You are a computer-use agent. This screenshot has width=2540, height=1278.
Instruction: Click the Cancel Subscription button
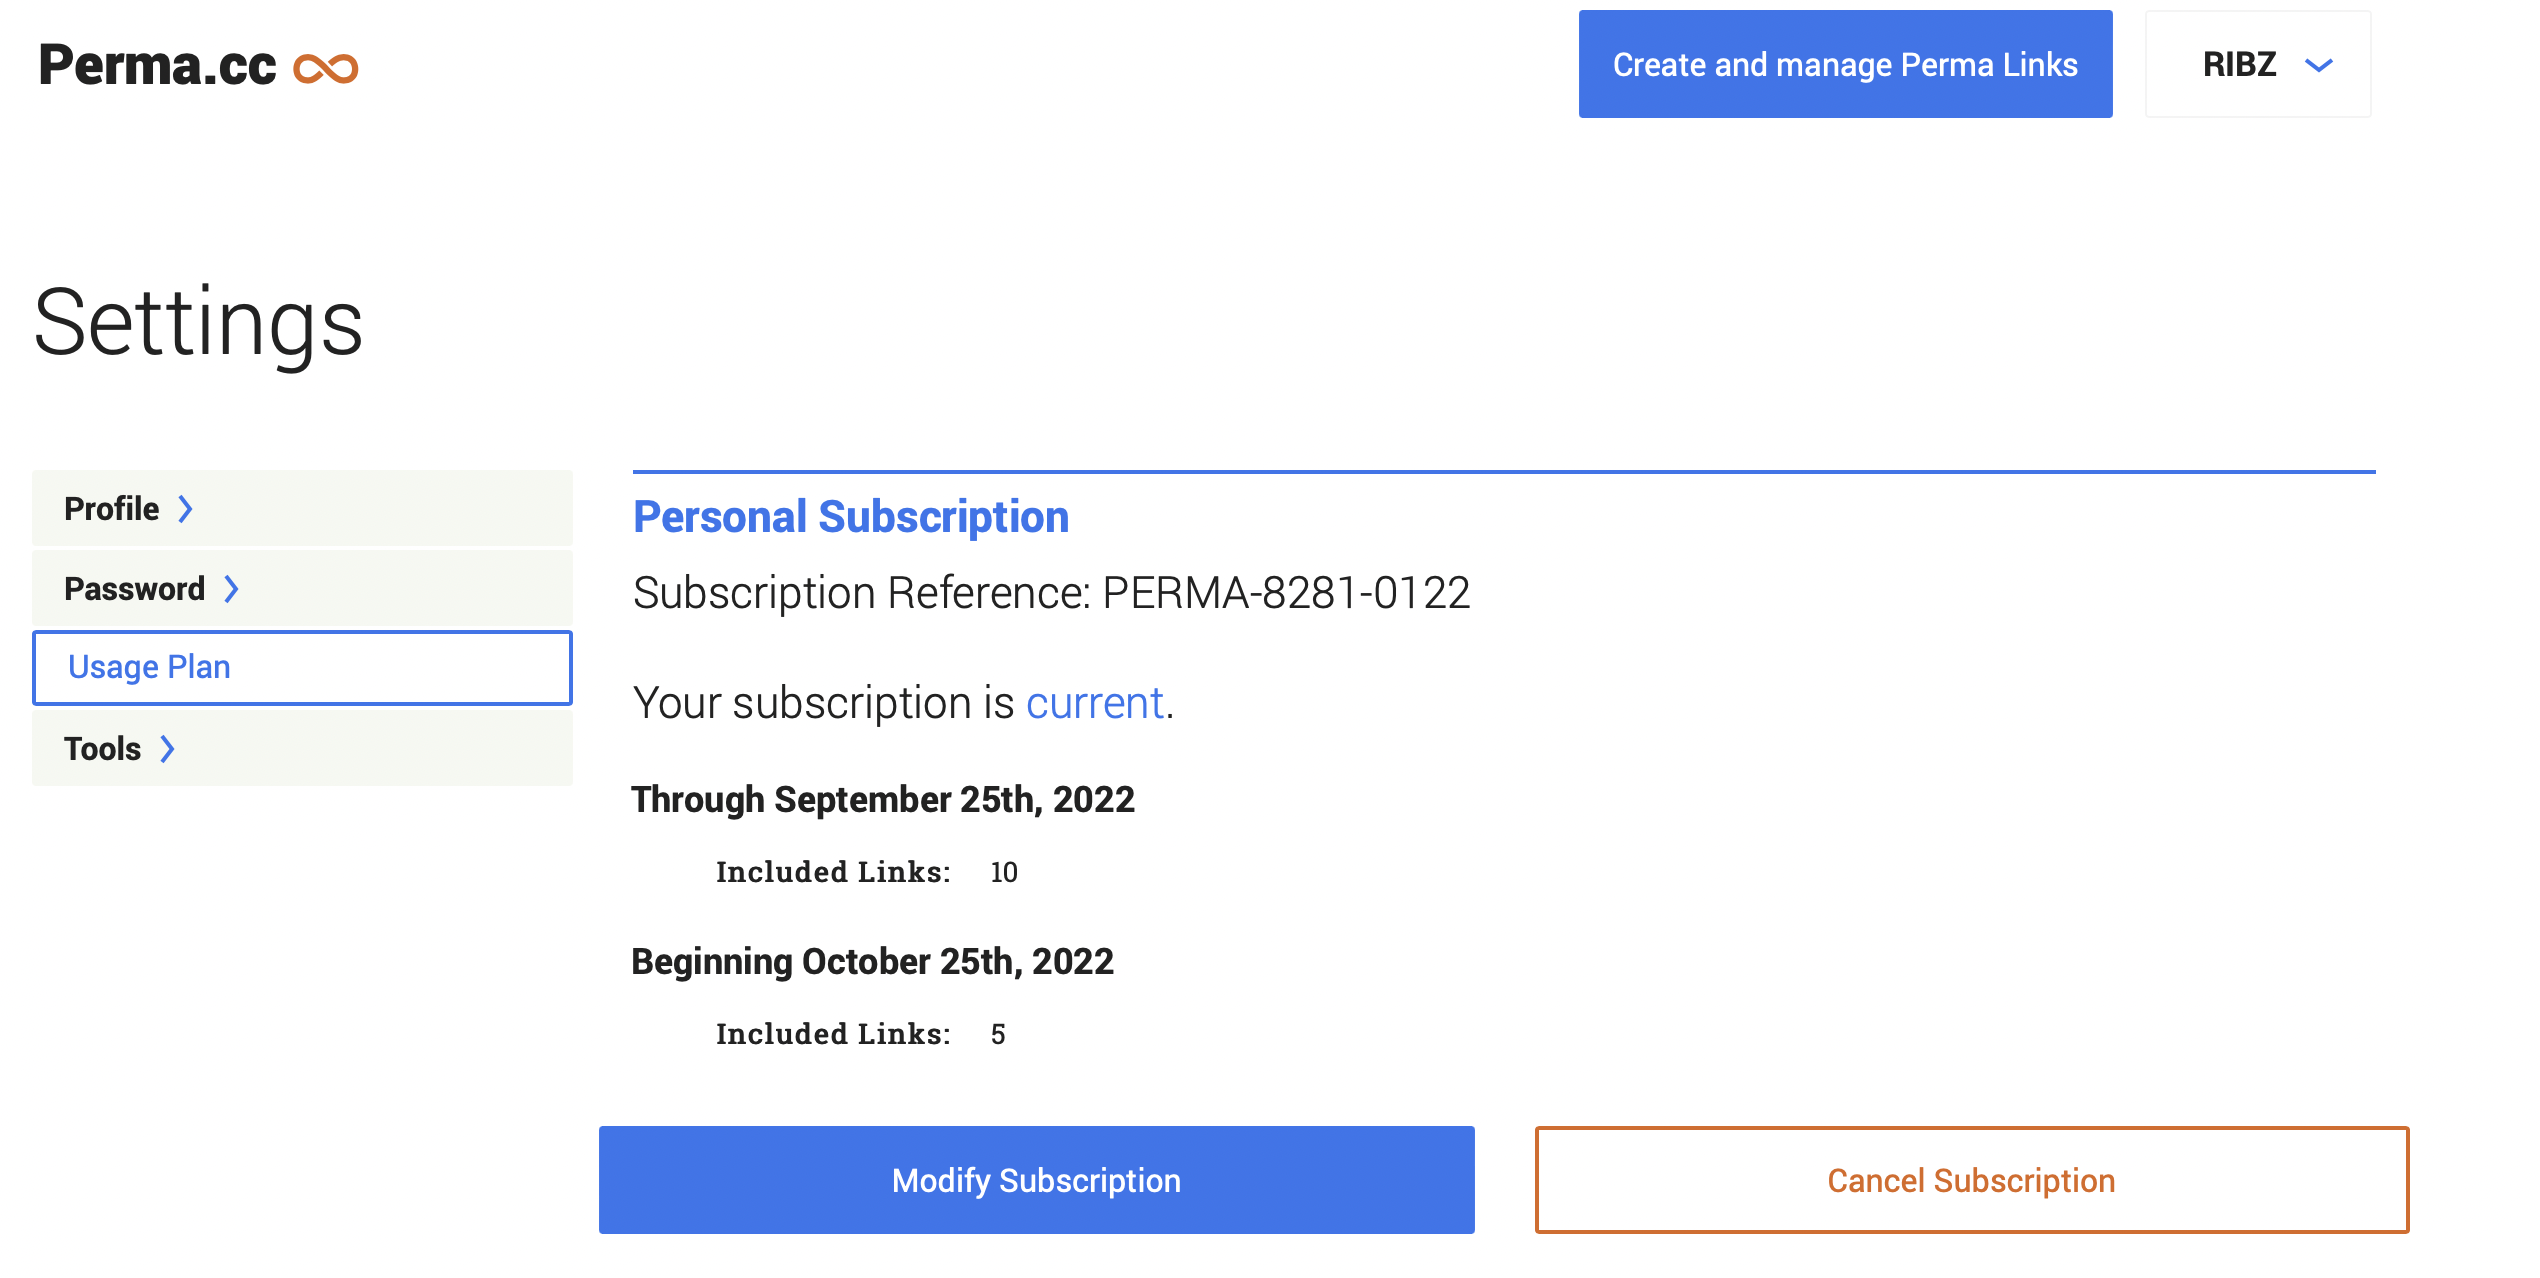click(1971, 1180)
